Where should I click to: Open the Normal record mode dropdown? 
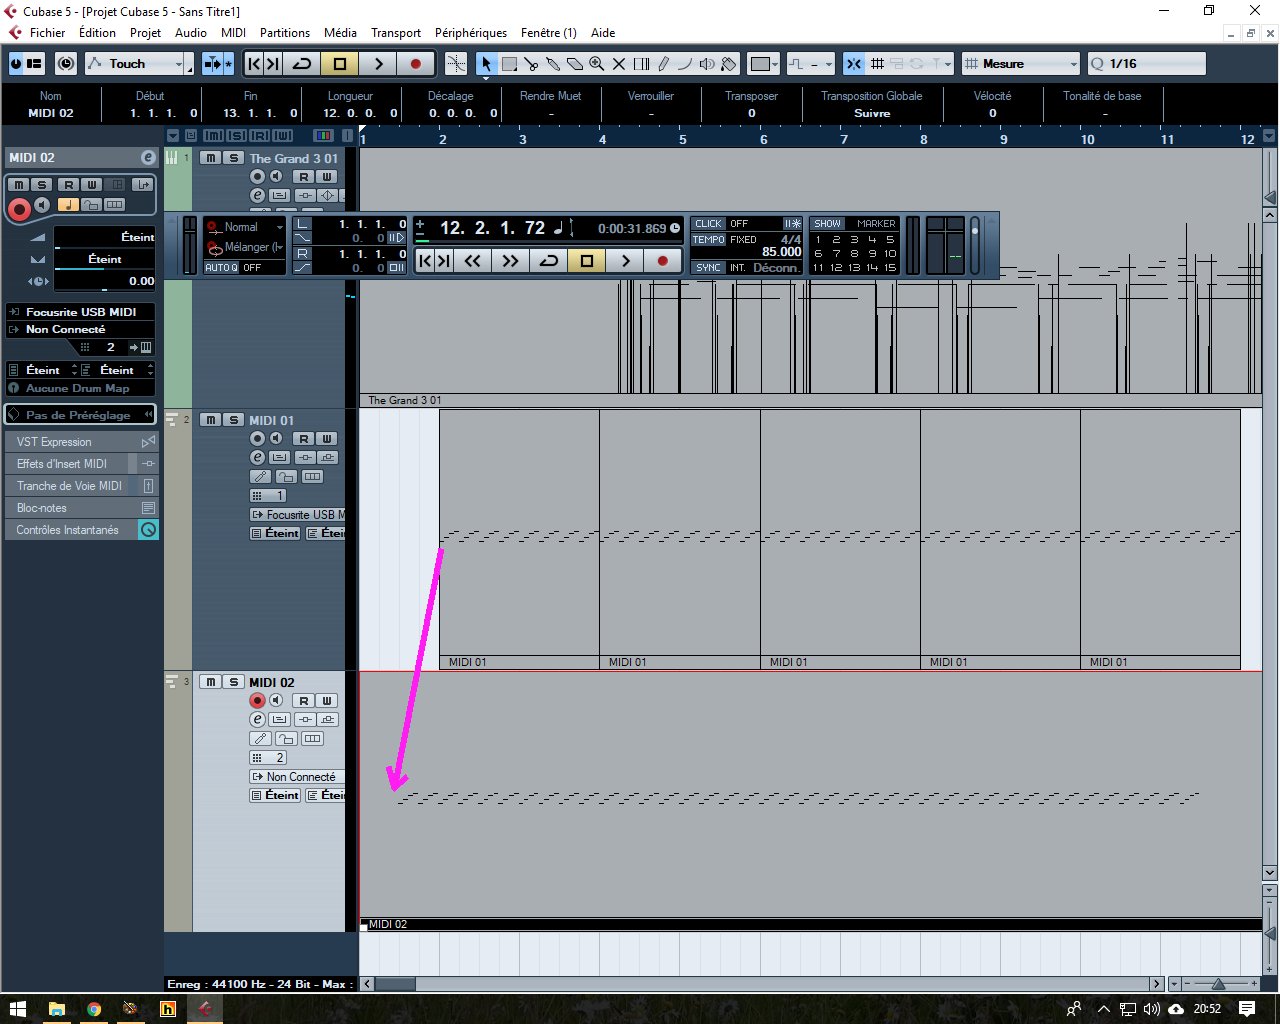(x=245, y=227)
